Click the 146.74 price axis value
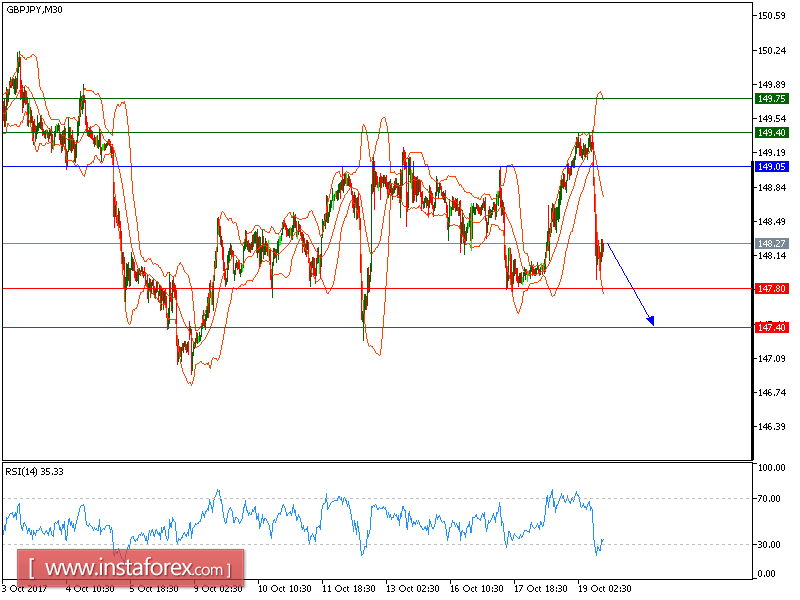 point(771,393)
